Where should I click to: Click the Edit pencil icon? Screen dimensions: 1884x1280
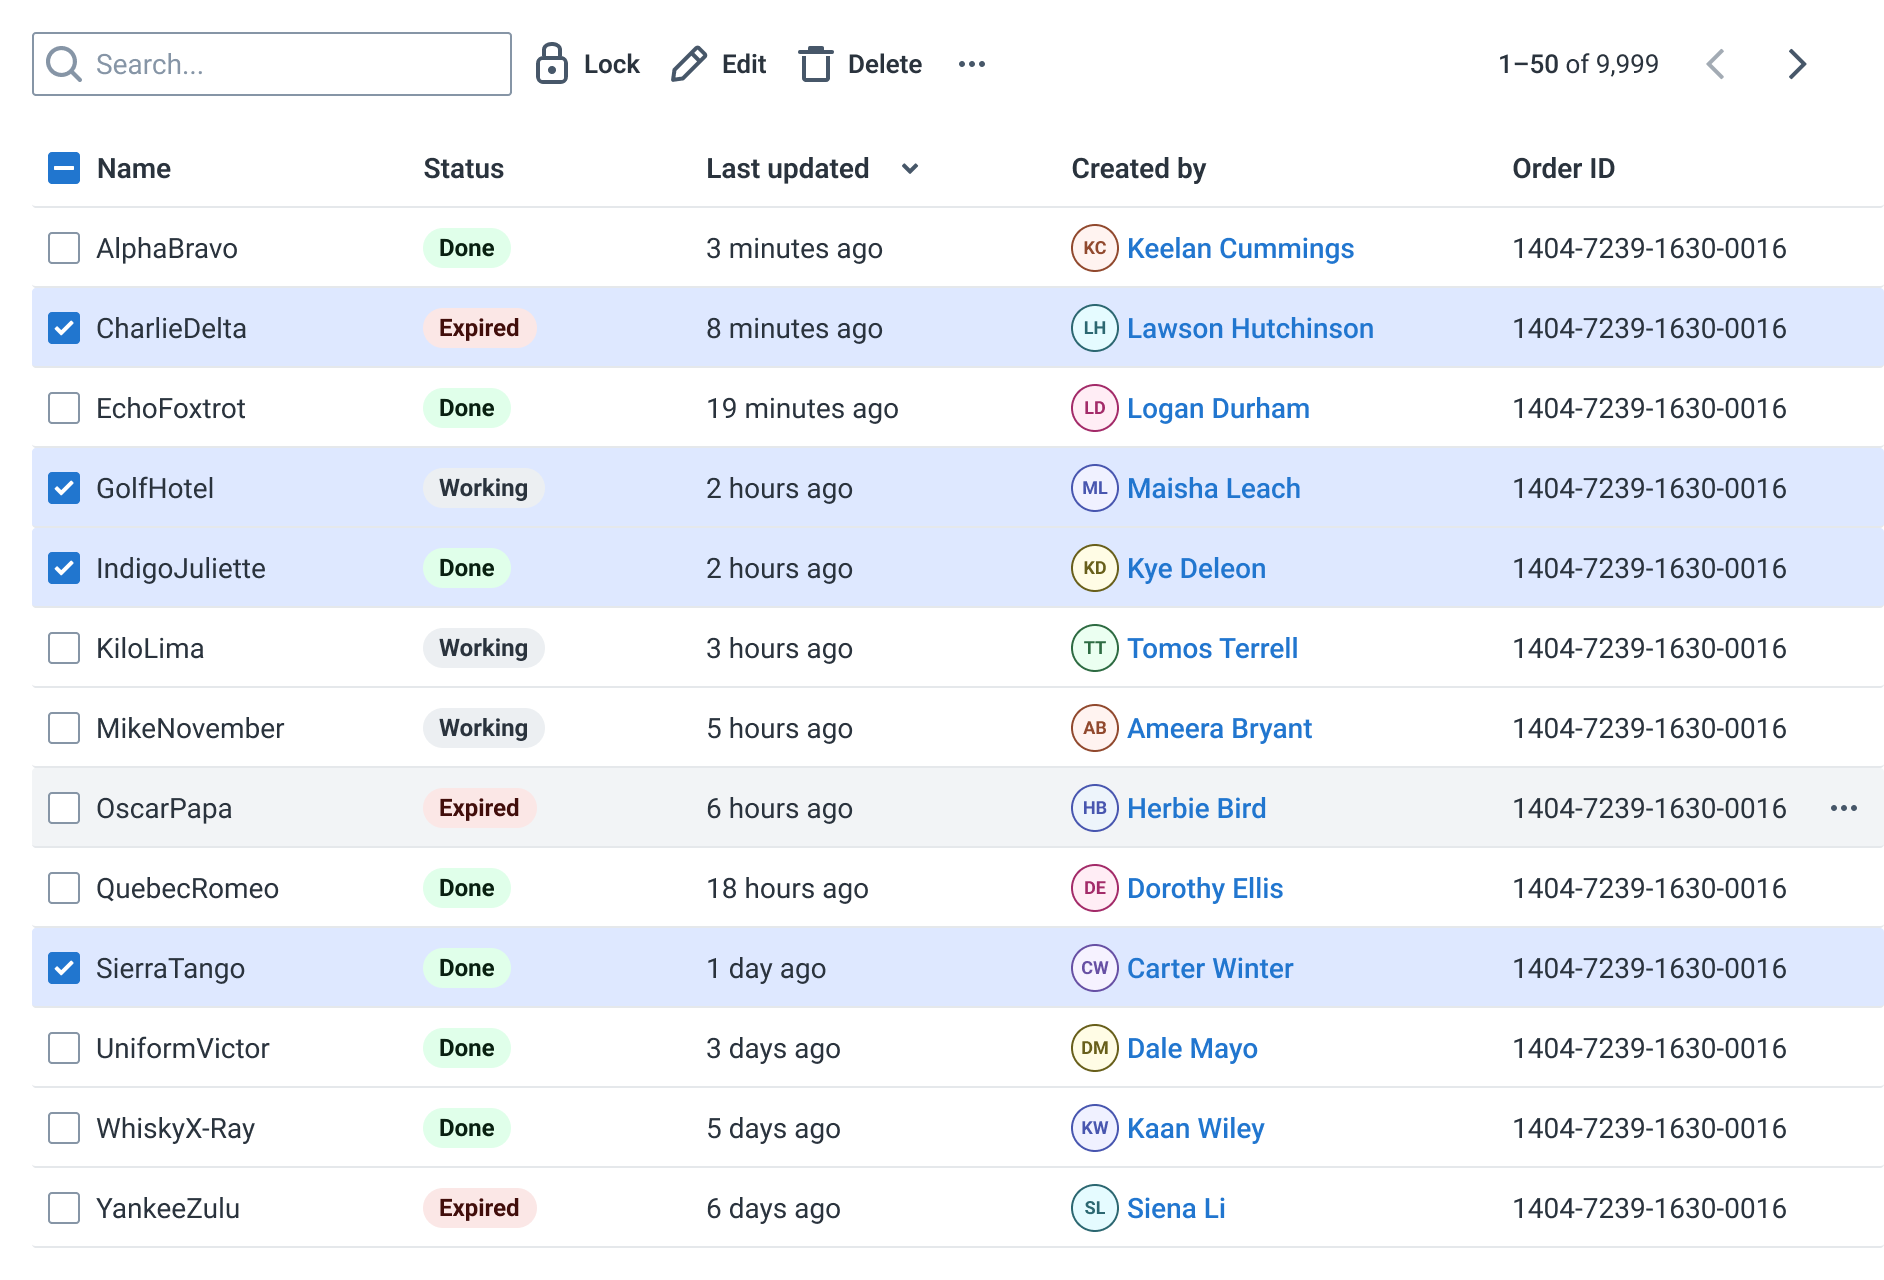coord(688,64)
